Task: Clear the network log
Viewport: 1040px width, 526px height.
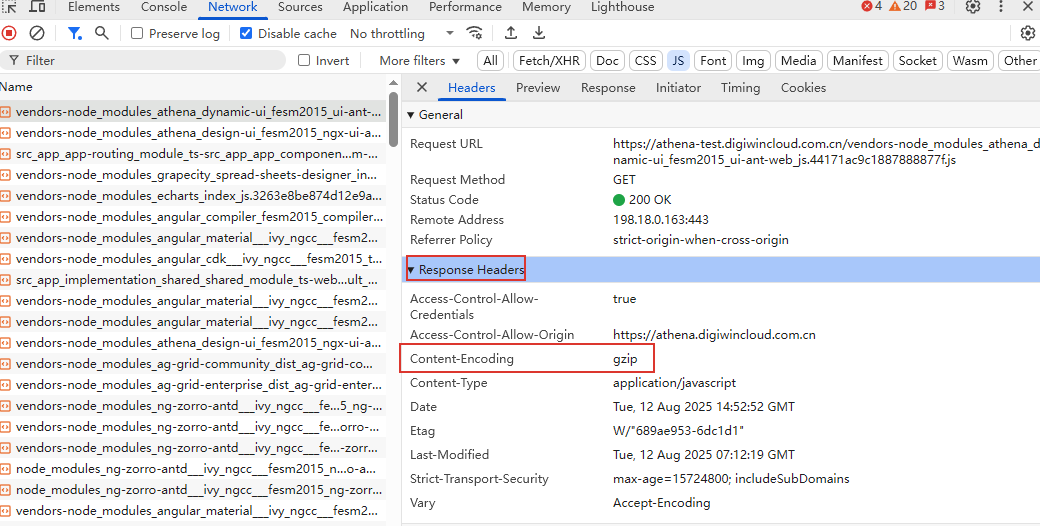Action: [x=37, y=33]
